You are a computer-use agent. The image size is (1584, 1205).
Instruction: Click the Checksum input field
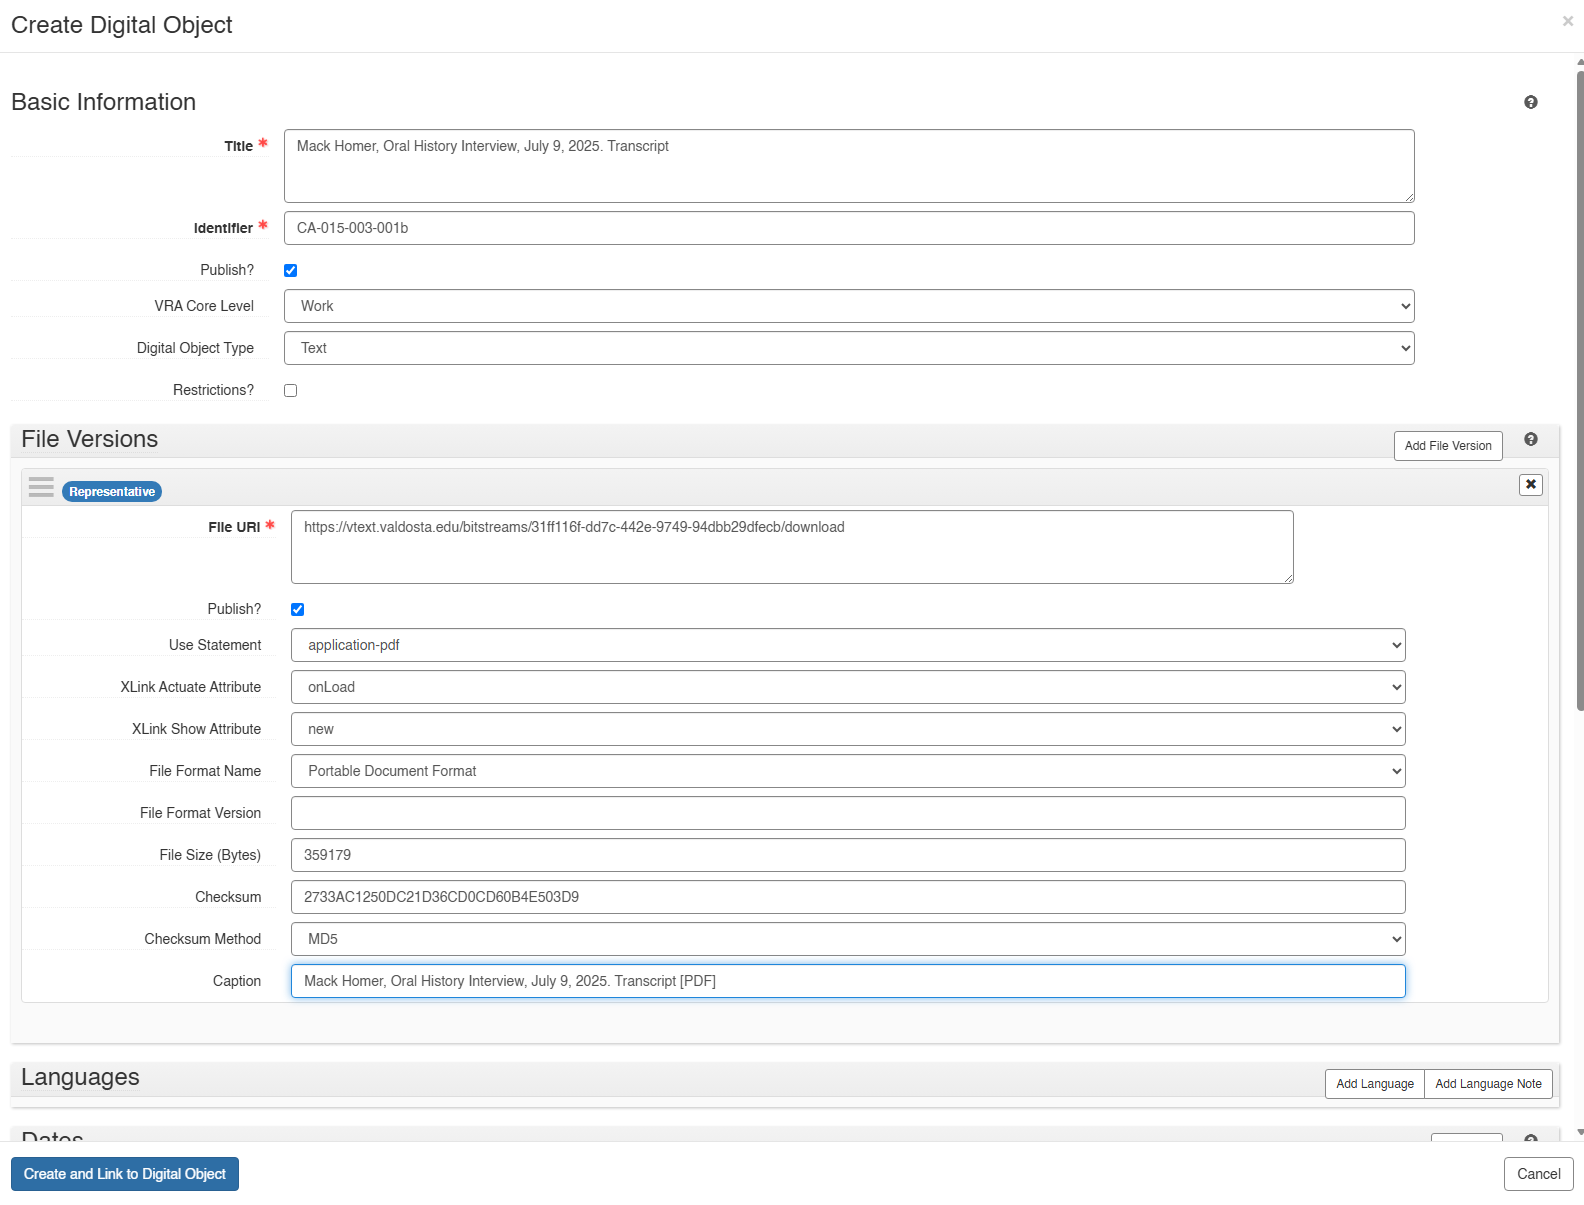coord(848,897)
